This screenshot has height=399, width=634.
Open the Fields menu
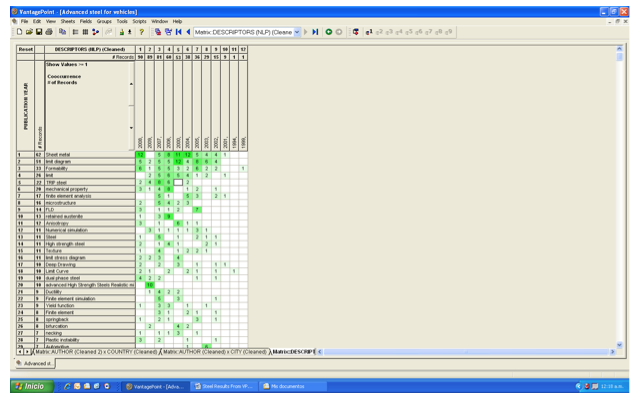86,21
